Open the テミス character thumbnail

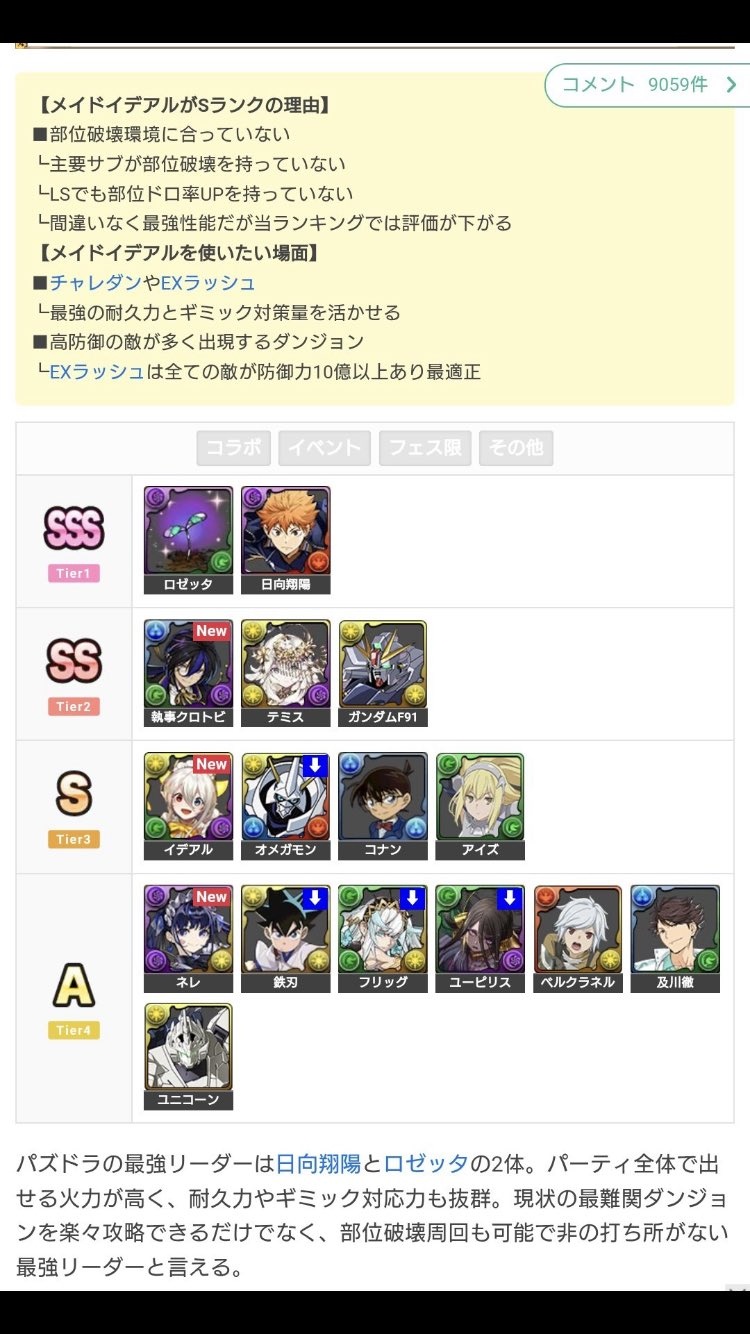tap(285, 673)
